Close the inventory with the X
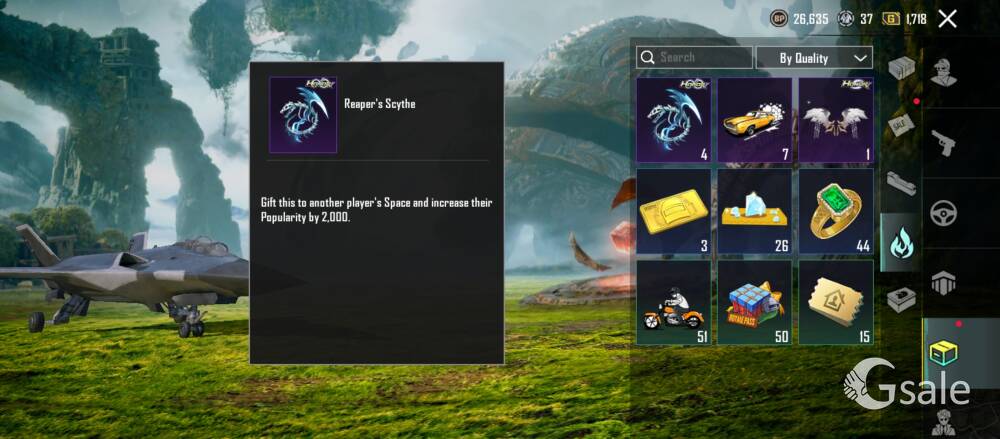This screenshot has width=1000, height=439. click(x=948, y=19)
